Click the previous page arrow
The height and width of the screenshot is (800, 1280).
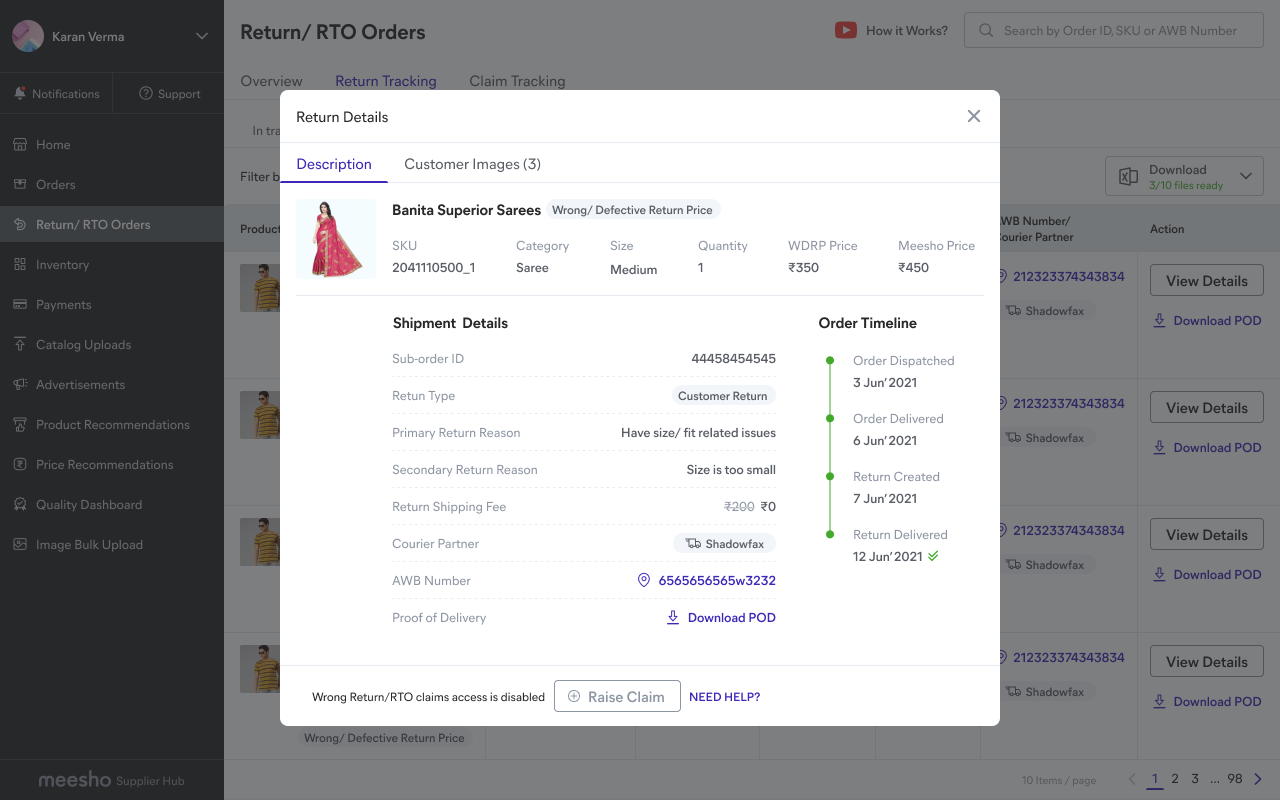(x=1132, y=779)
